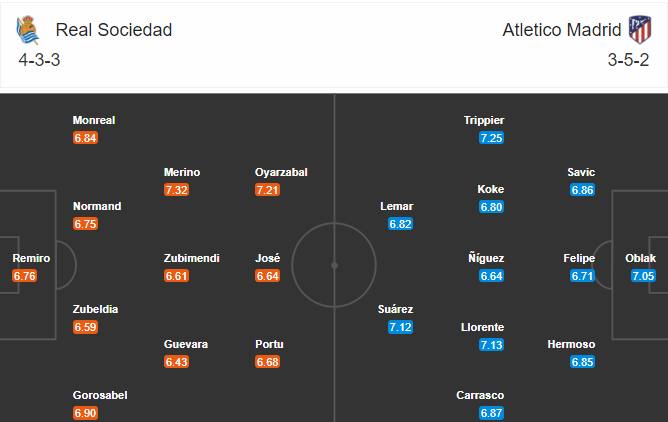Select Guevara's 6.43 rating badge
668x422 pixels.
point(176,362)
